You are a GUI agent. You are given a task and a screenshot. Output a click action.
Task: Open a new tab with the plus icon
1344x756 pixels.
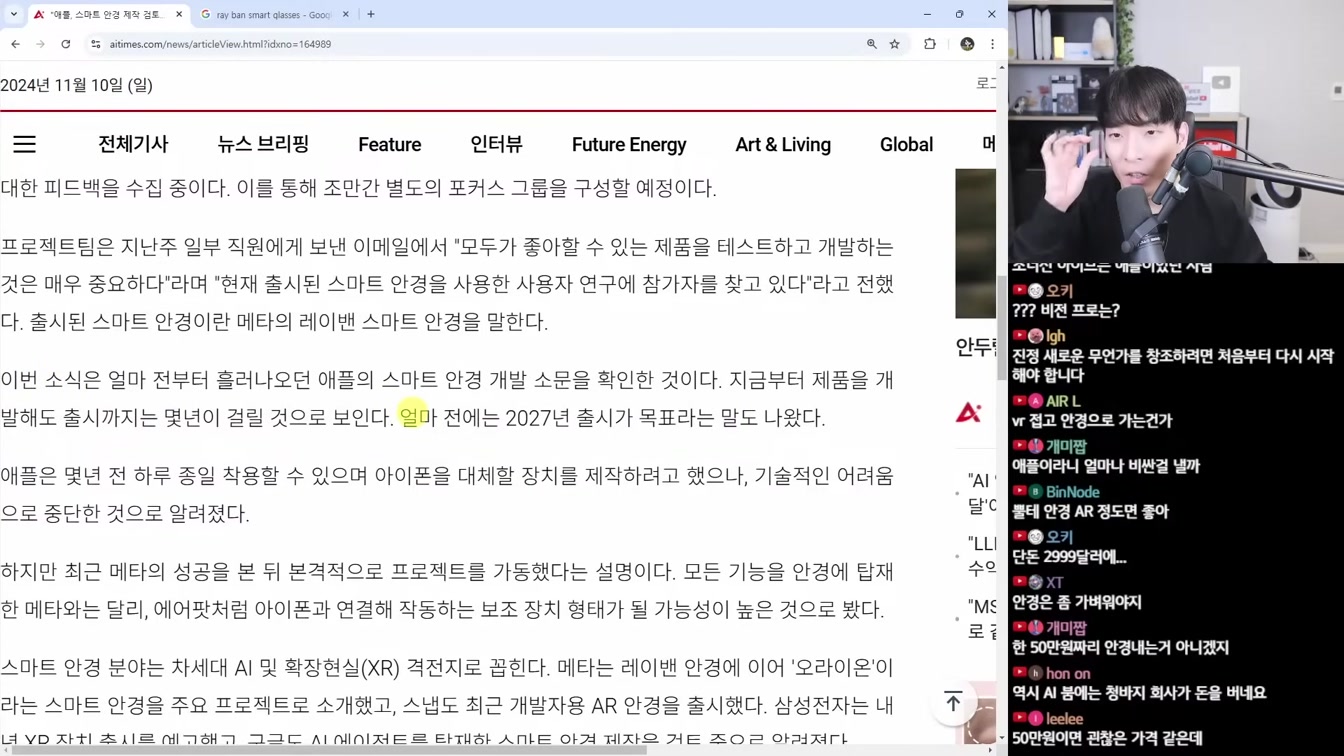(x=371, y=14)
